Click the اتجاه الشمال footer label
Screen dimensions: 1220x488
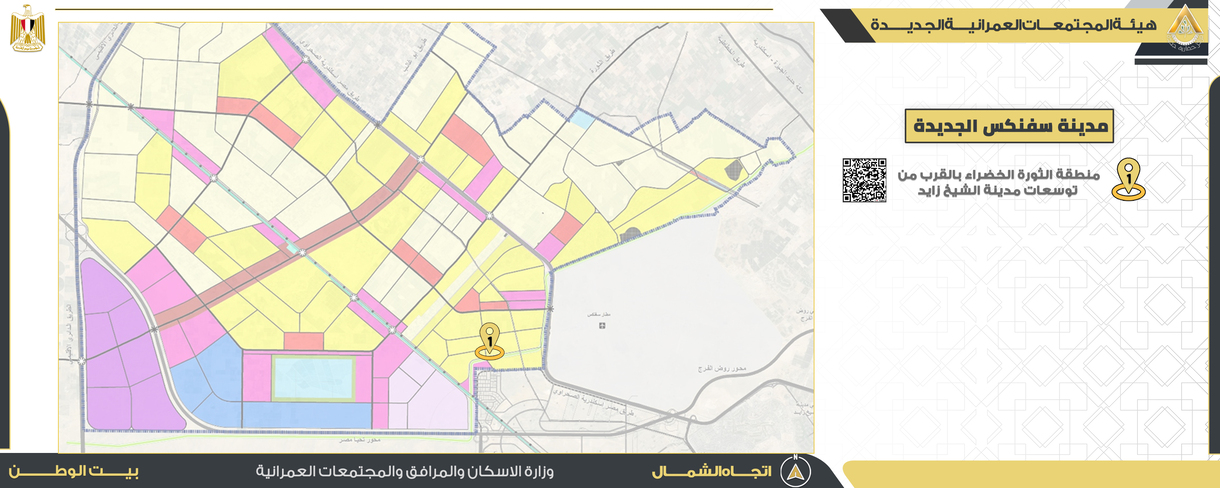click(712, 471)
